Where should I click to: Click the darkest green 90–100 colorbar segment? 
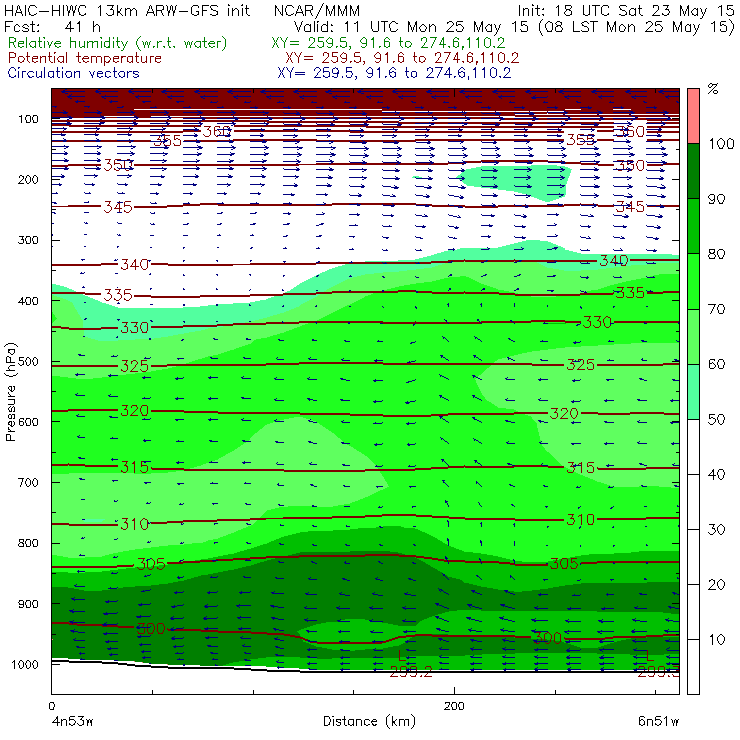(x=693, y=171)
